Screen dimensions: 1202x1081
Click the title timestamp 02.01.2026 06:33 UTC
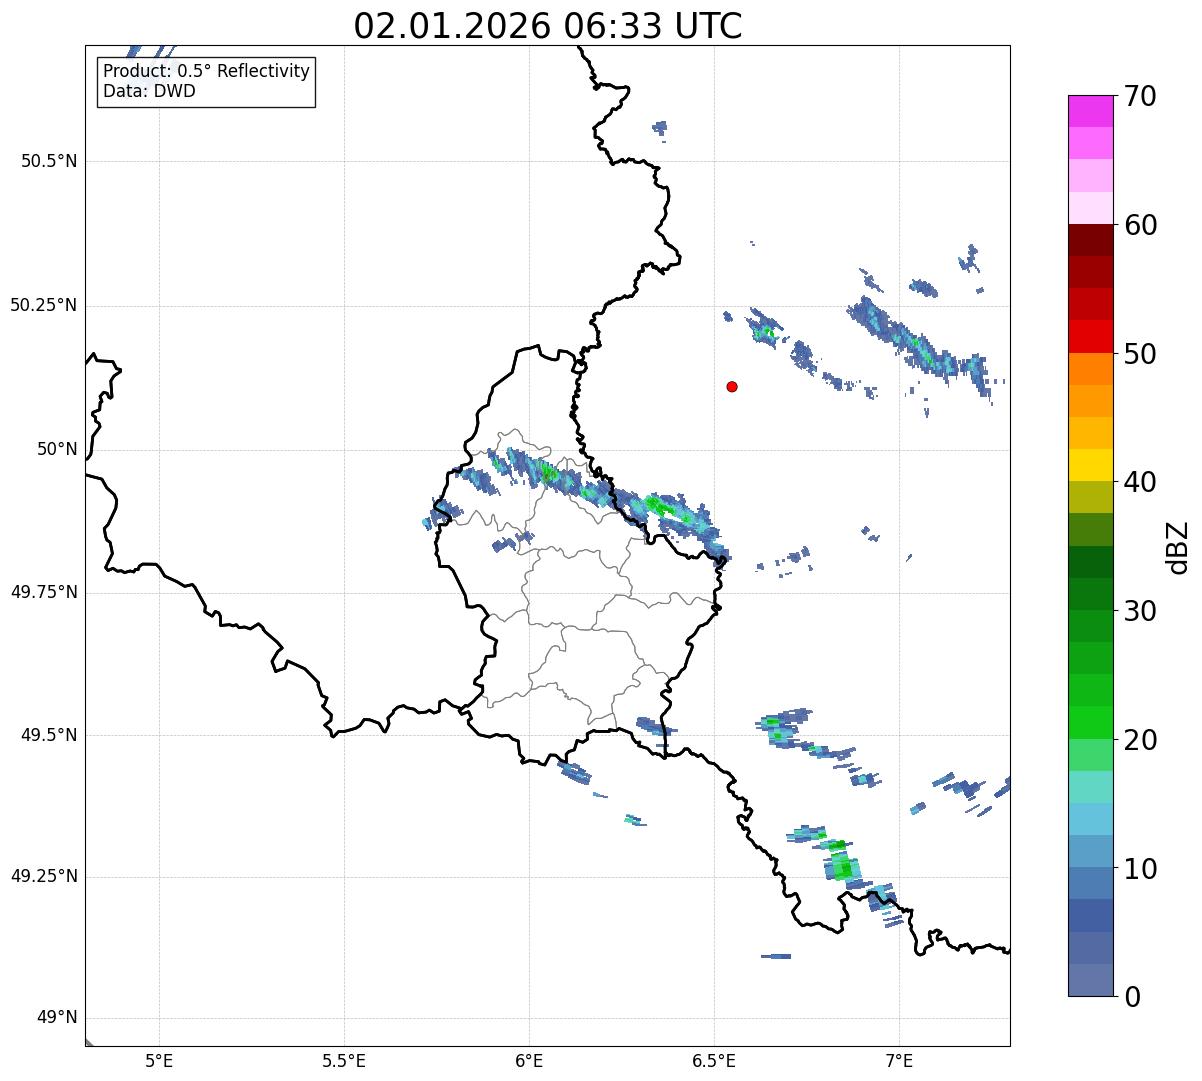coord(548,26)
